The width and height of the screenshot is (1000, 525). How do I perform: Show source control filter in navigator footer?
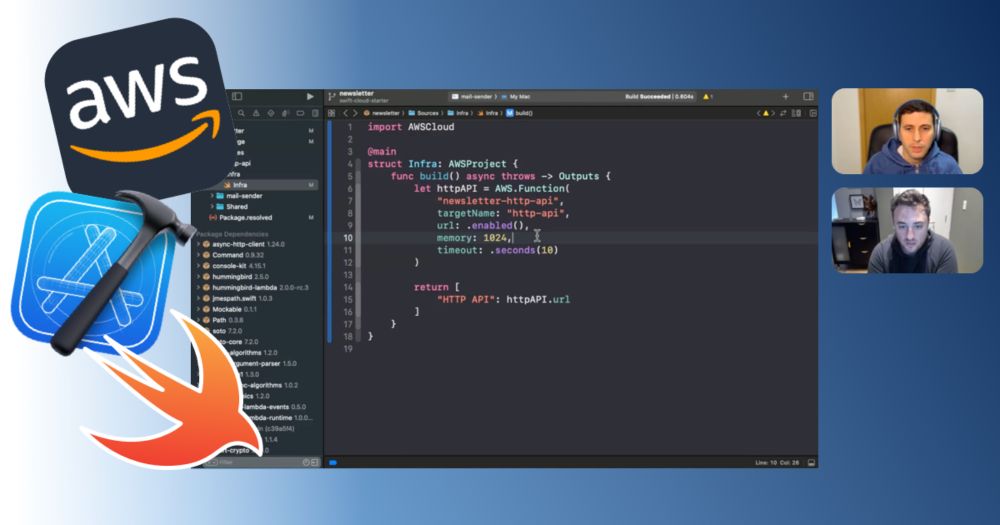tap(314, 462)
